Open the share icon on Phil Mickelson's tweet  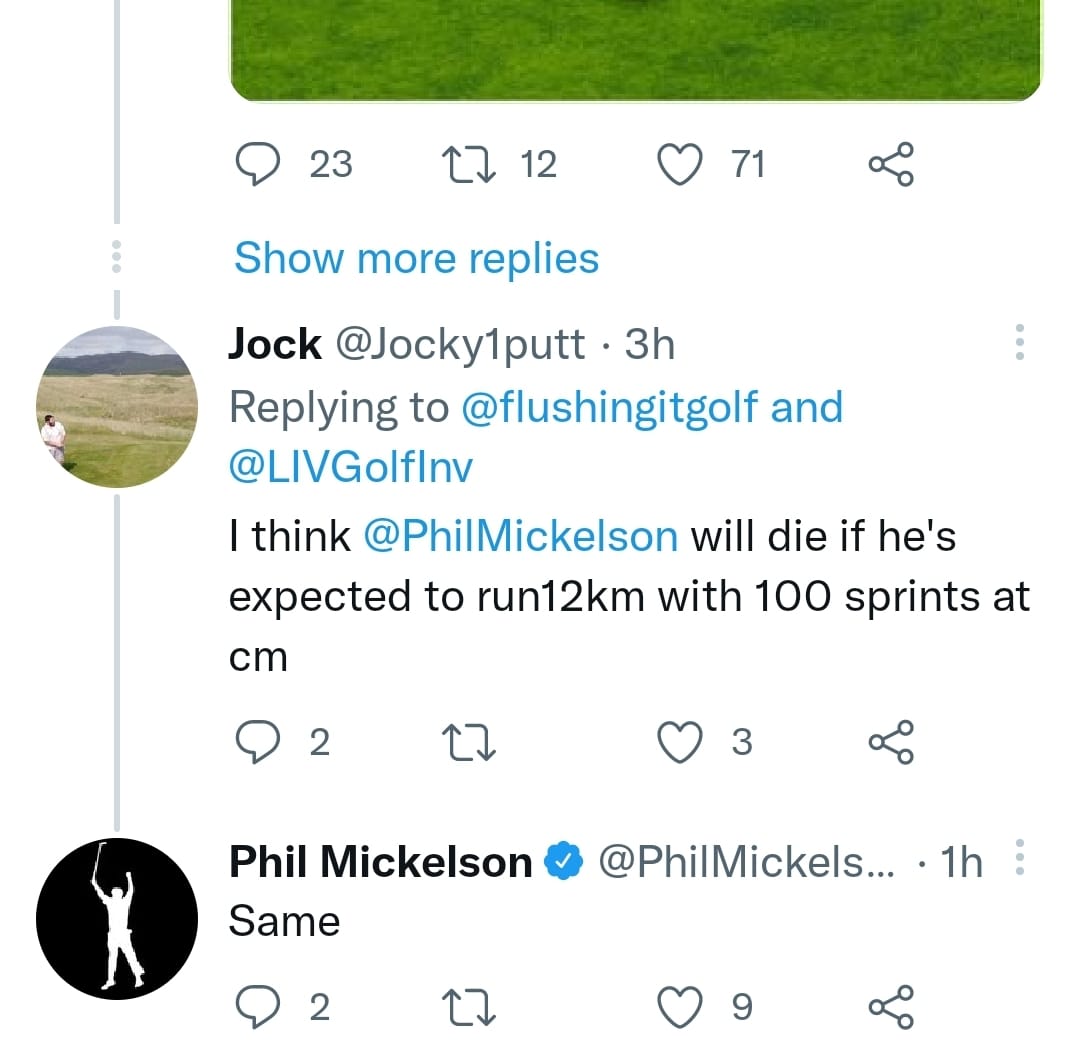coord(889,1006)
